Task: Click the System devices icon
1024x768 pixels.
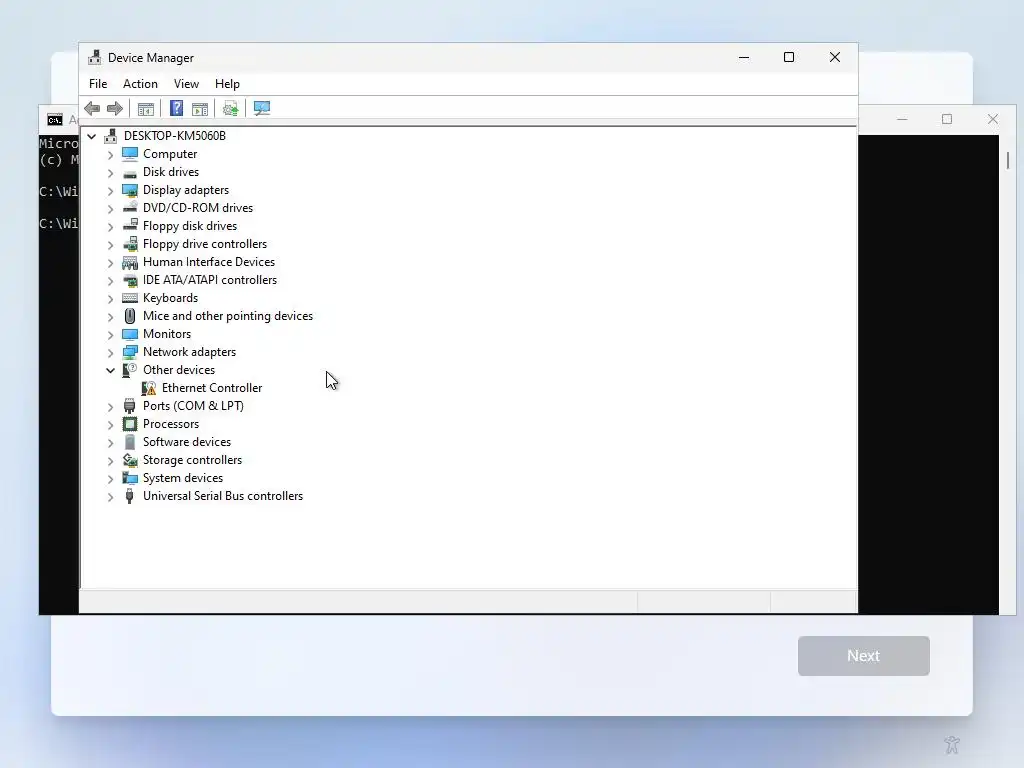Action: 130,479
